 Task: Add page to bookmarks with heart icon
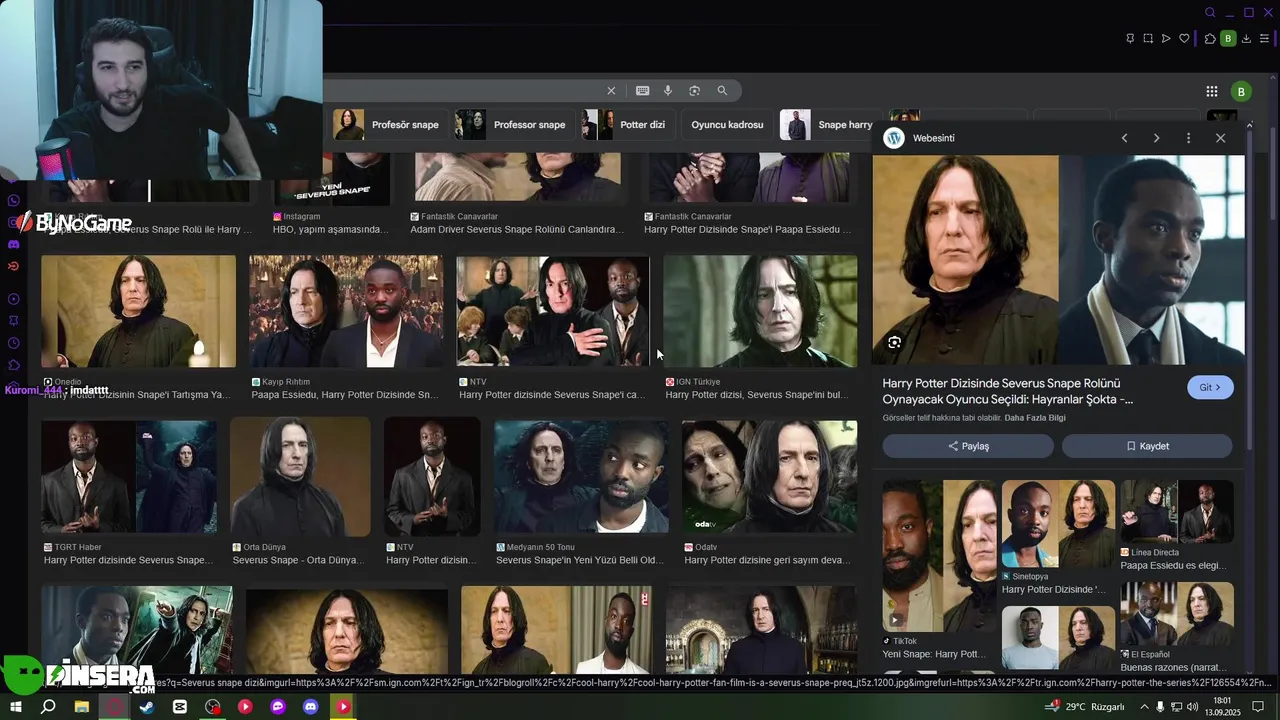pyautogui.click(x=1184, y=39)
